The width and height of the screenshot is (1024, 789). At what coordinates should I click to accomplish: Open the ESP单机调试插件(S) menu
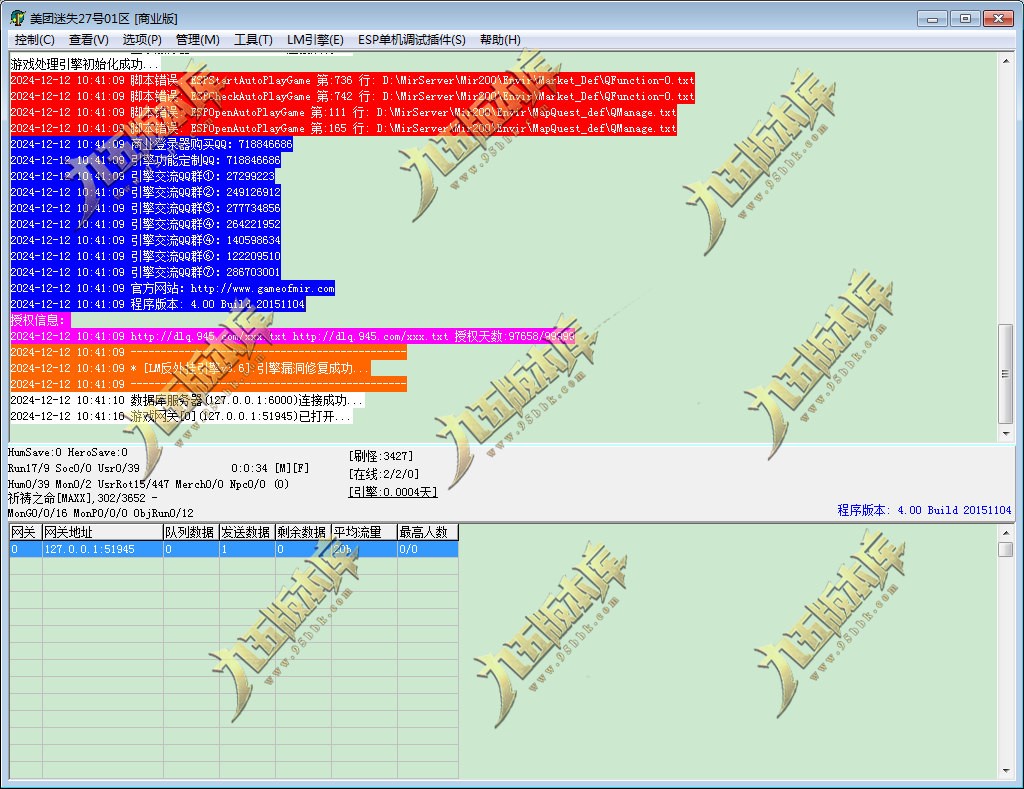coord(411,40)
